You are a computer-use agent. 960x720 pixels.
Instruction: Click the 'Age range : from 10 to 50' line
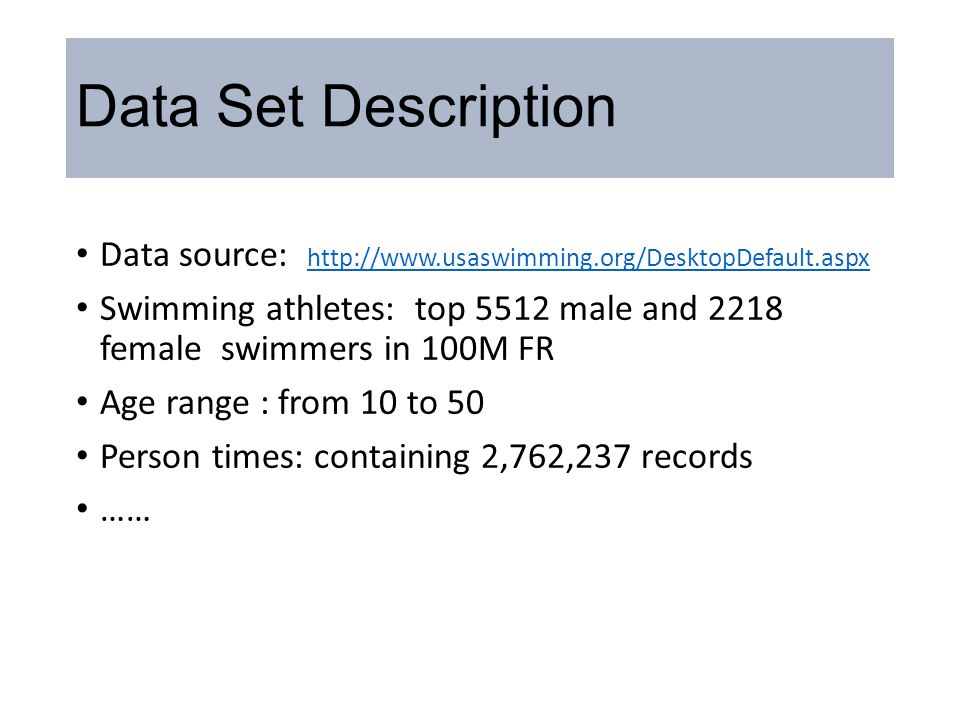pyautogui.click(x=292, y=403)
